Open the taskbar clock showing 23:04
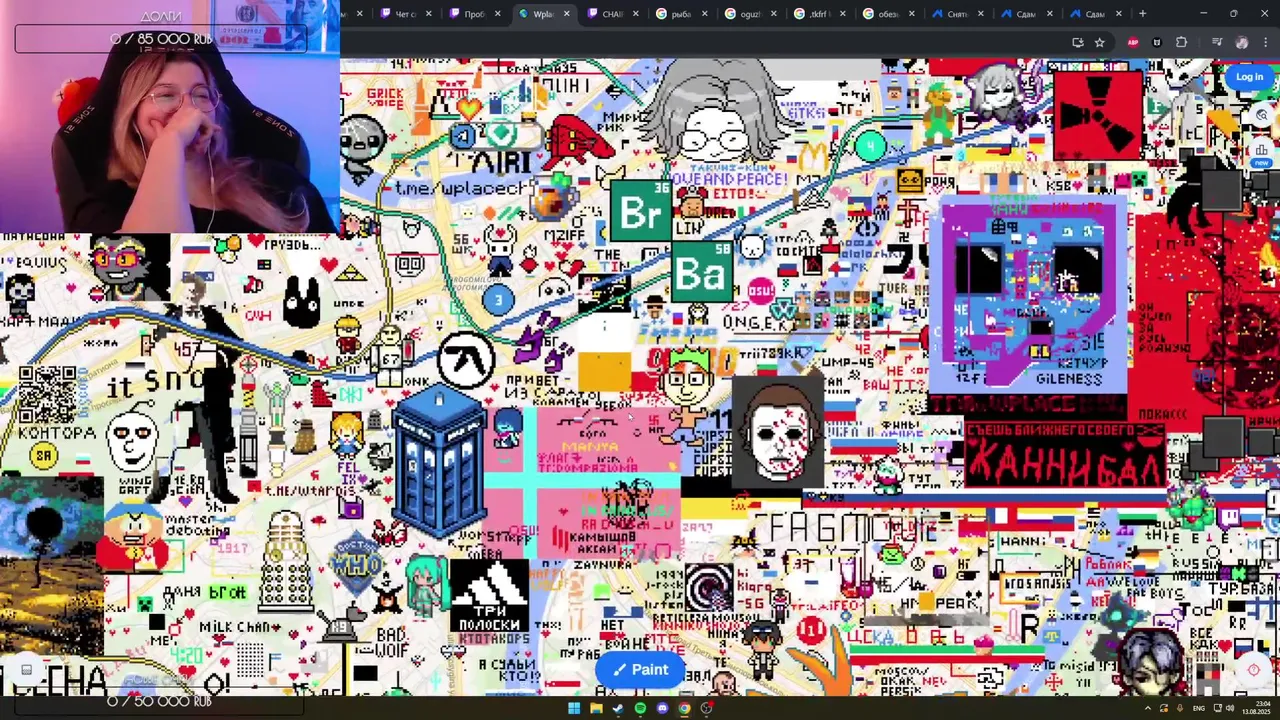 tap(1255, 708)
